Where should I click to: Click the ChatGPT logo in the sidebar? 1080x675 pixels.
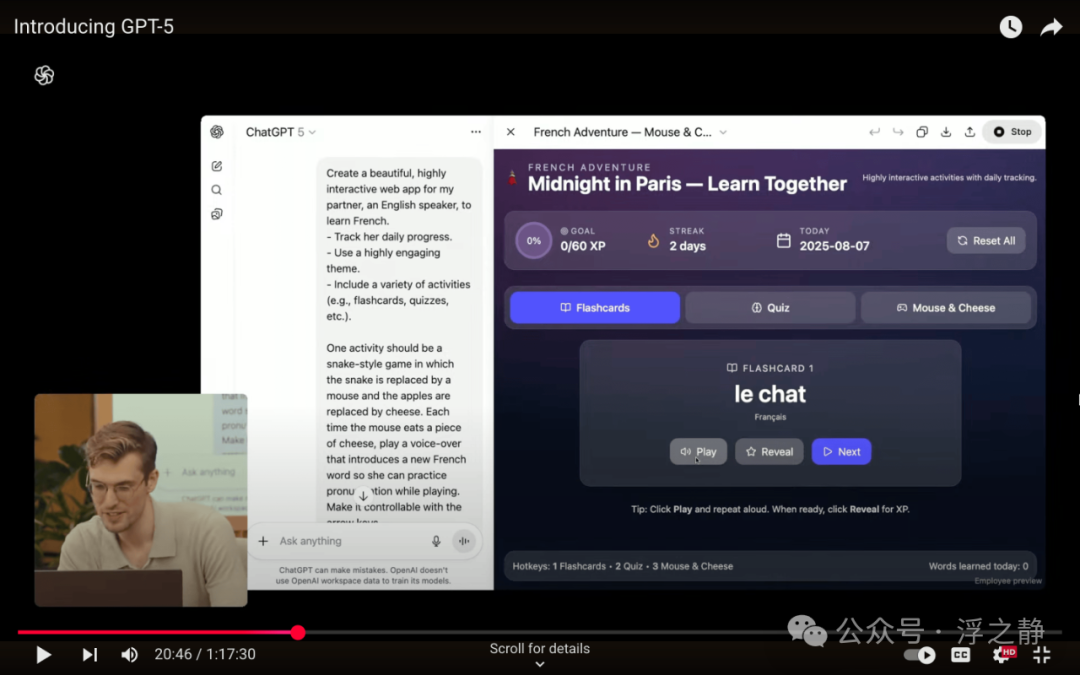217,132
